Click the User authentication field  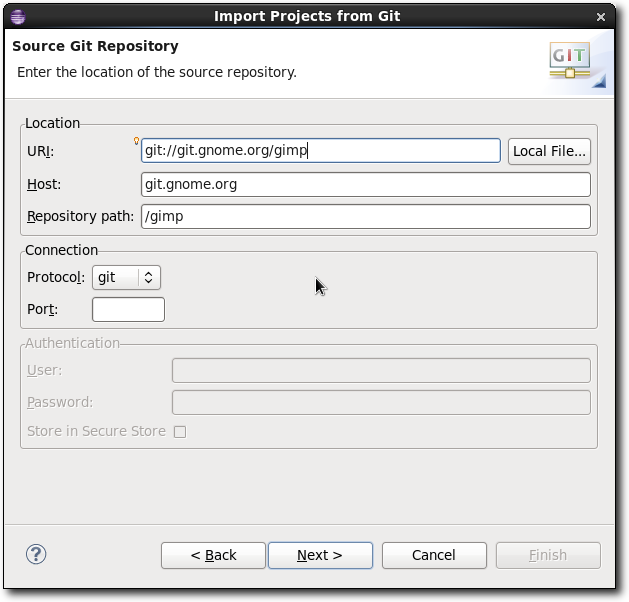coord(380,370)
